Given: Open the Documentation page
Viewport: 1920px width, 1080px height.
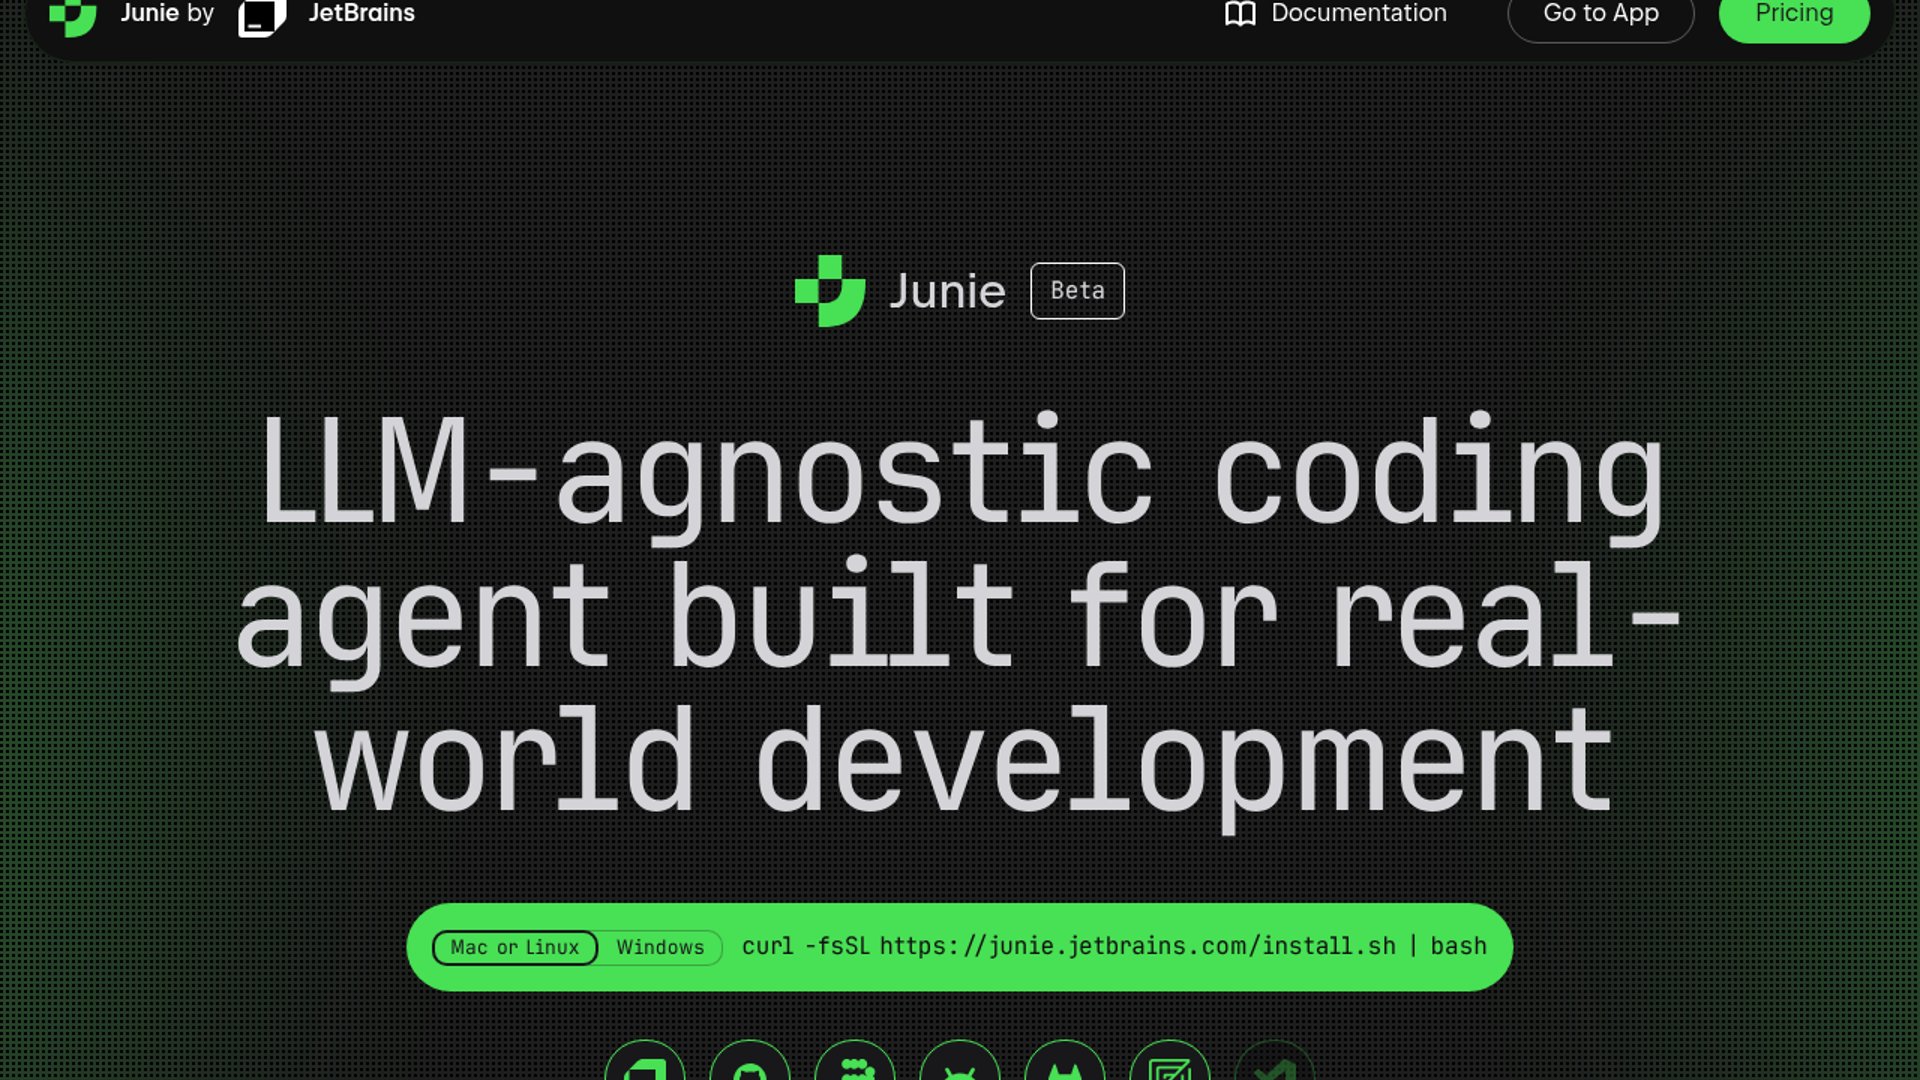Looking at the screenshot, I should (1358, 14).
